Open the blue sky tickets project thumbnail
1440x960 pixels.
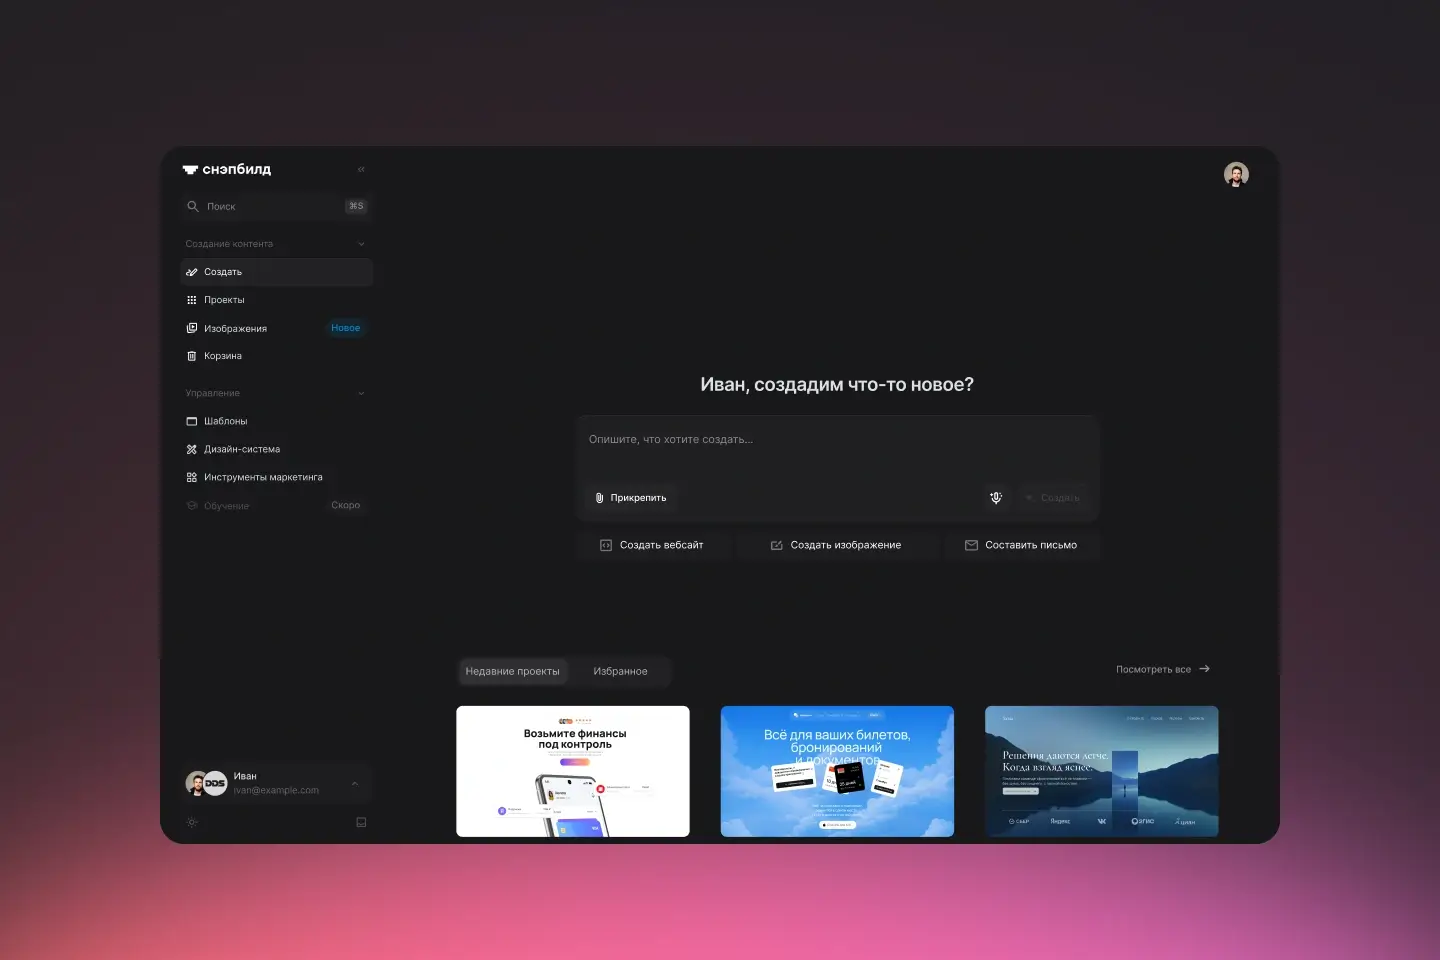pos(837,771)
